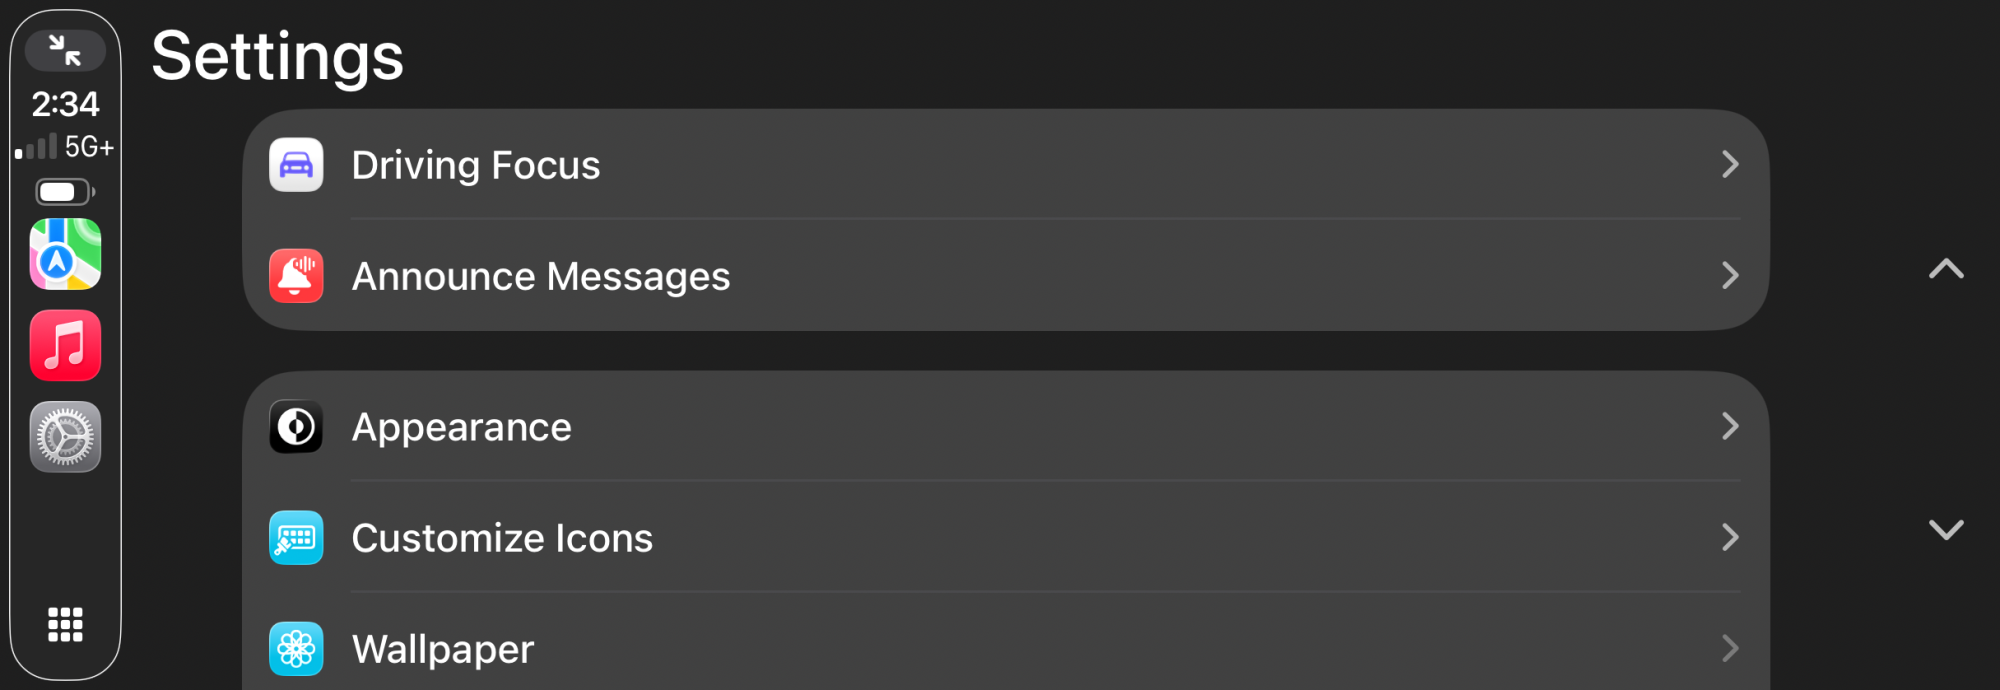Open Apple Maps from the sidebar

coord(65,254)
